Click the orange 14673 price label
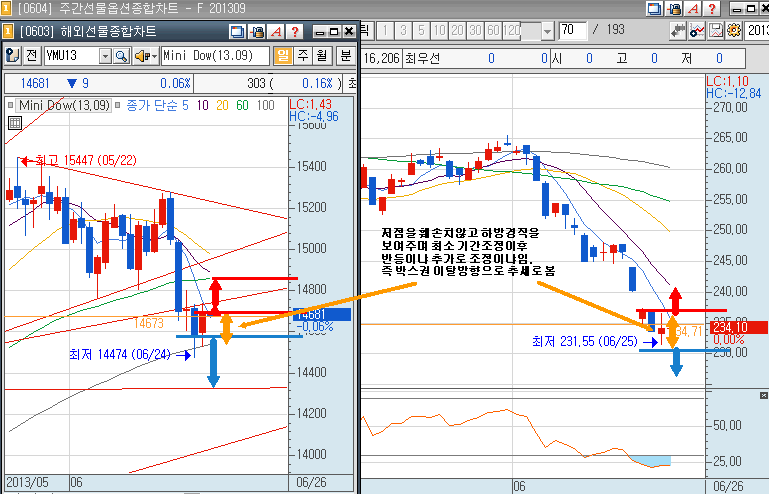The width and height of the screenshot is (769, 494). pos(149,323)
